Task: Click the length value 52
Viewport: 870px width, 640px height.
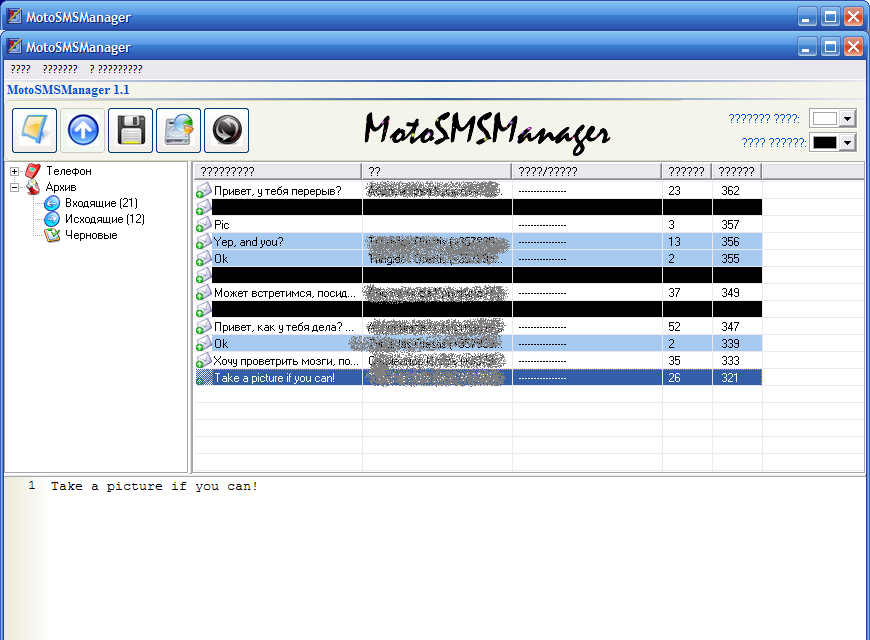Action: pyautogui.click(x=675, y=326)
